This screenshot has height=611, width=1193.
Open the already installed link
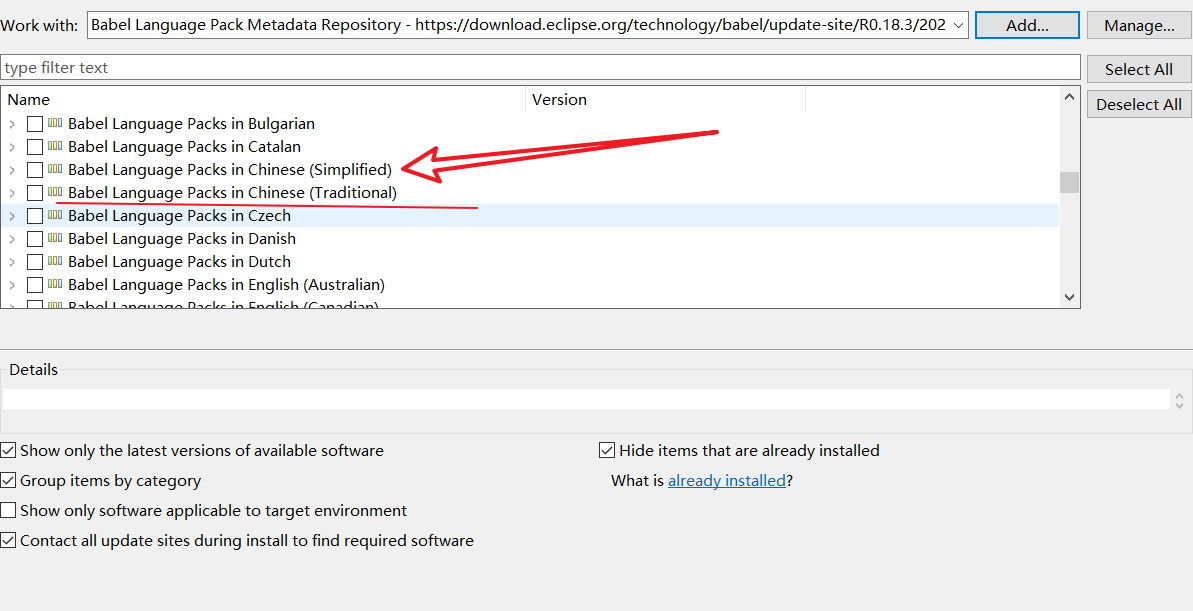point(727,481)
